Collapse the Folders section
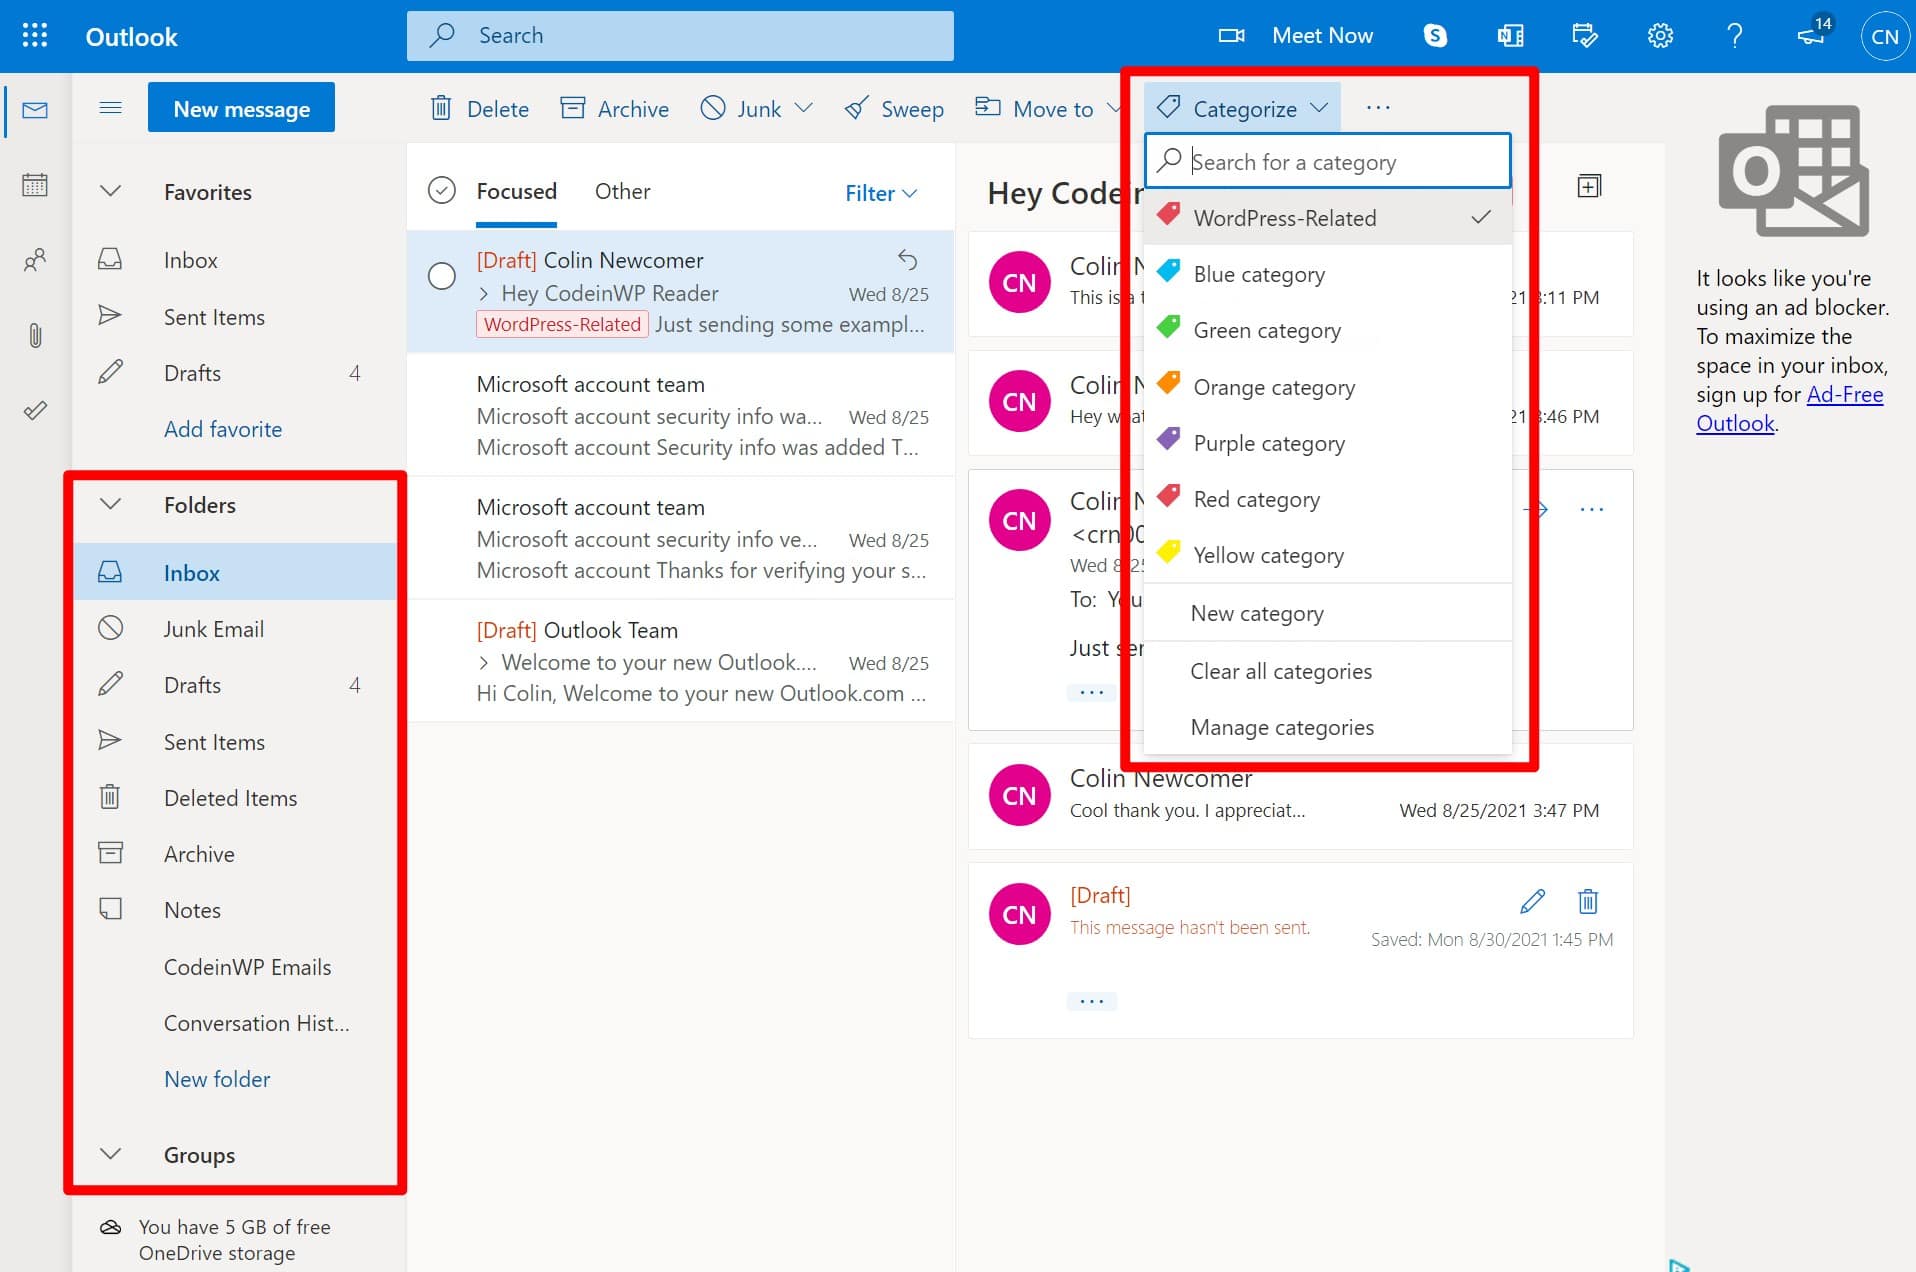1916x1272 pixels. [x=110, y=504]
